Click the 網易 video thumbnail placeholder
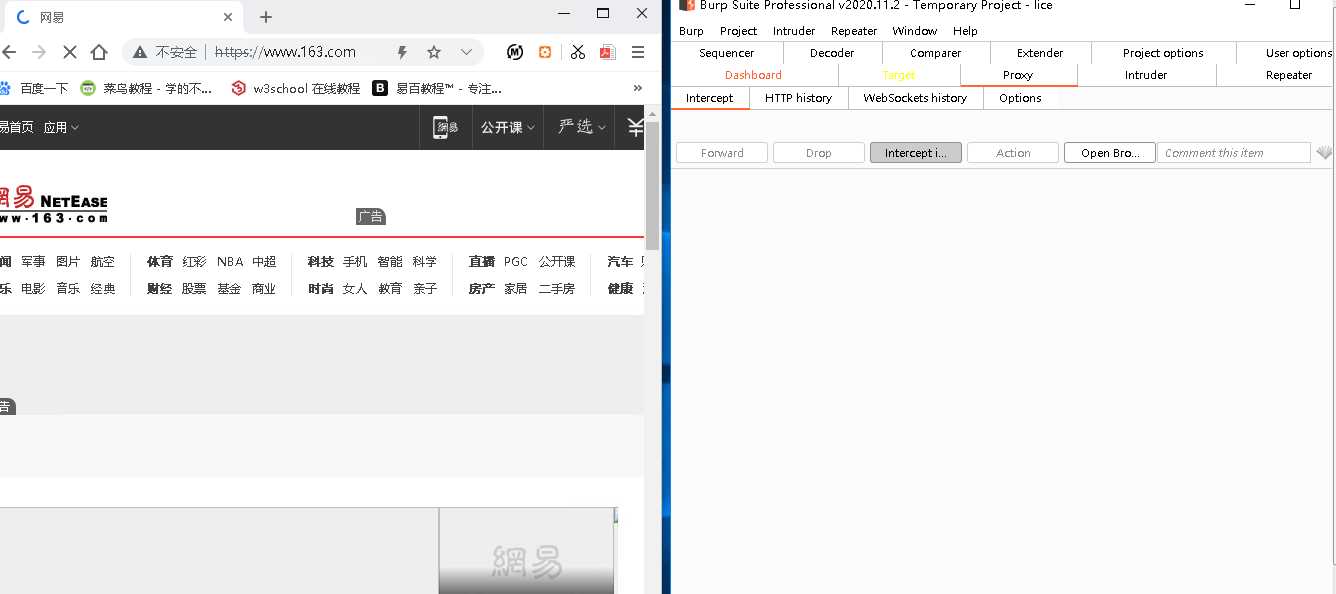Viewport: 1336px width, 594px height. tap(526, 551)
